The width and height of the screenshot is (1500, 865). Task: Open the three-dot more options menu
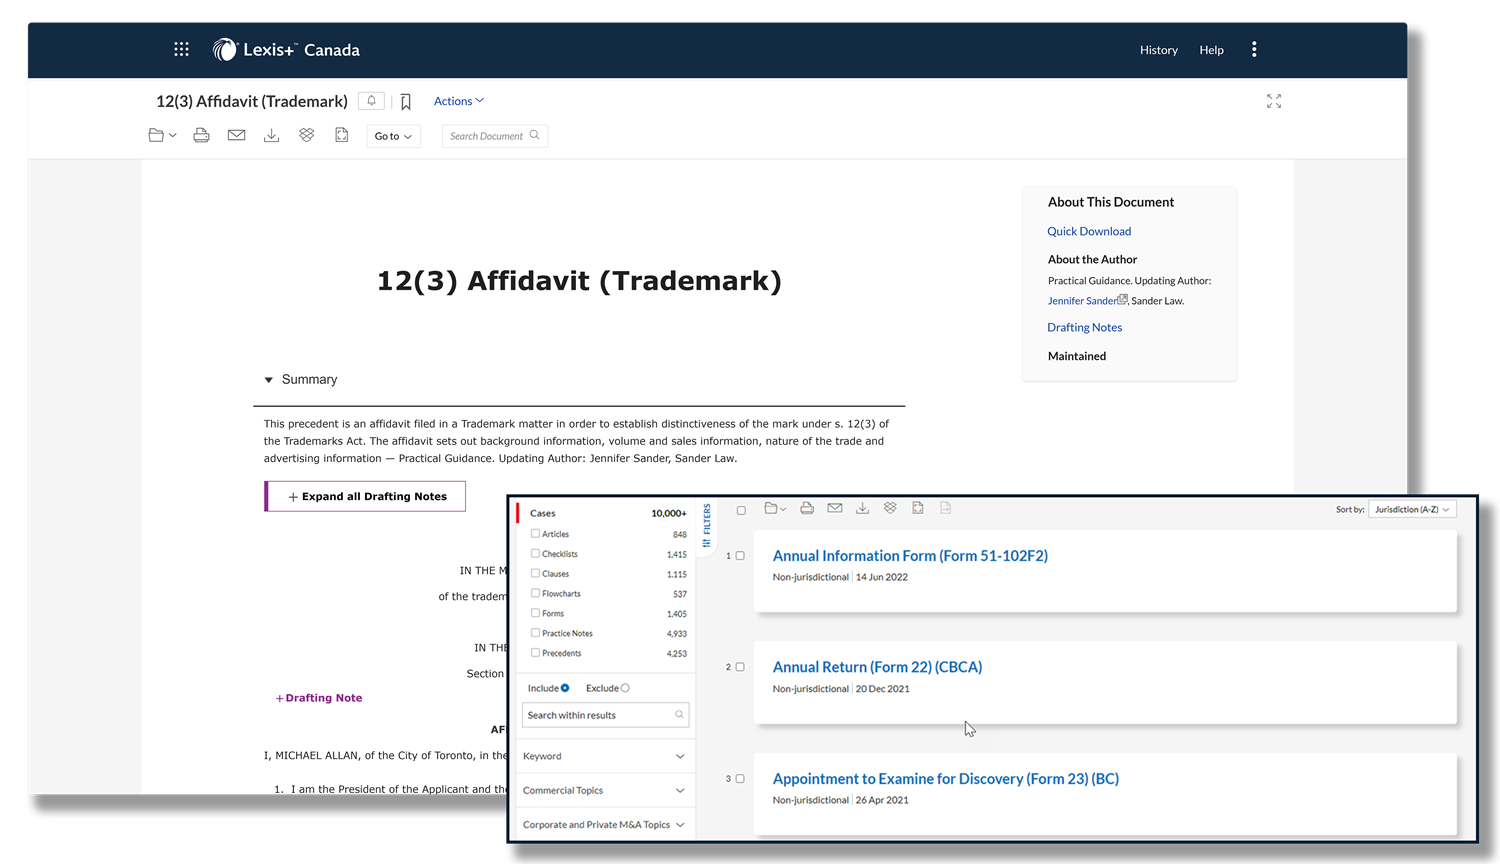[x=1254, y=49]
